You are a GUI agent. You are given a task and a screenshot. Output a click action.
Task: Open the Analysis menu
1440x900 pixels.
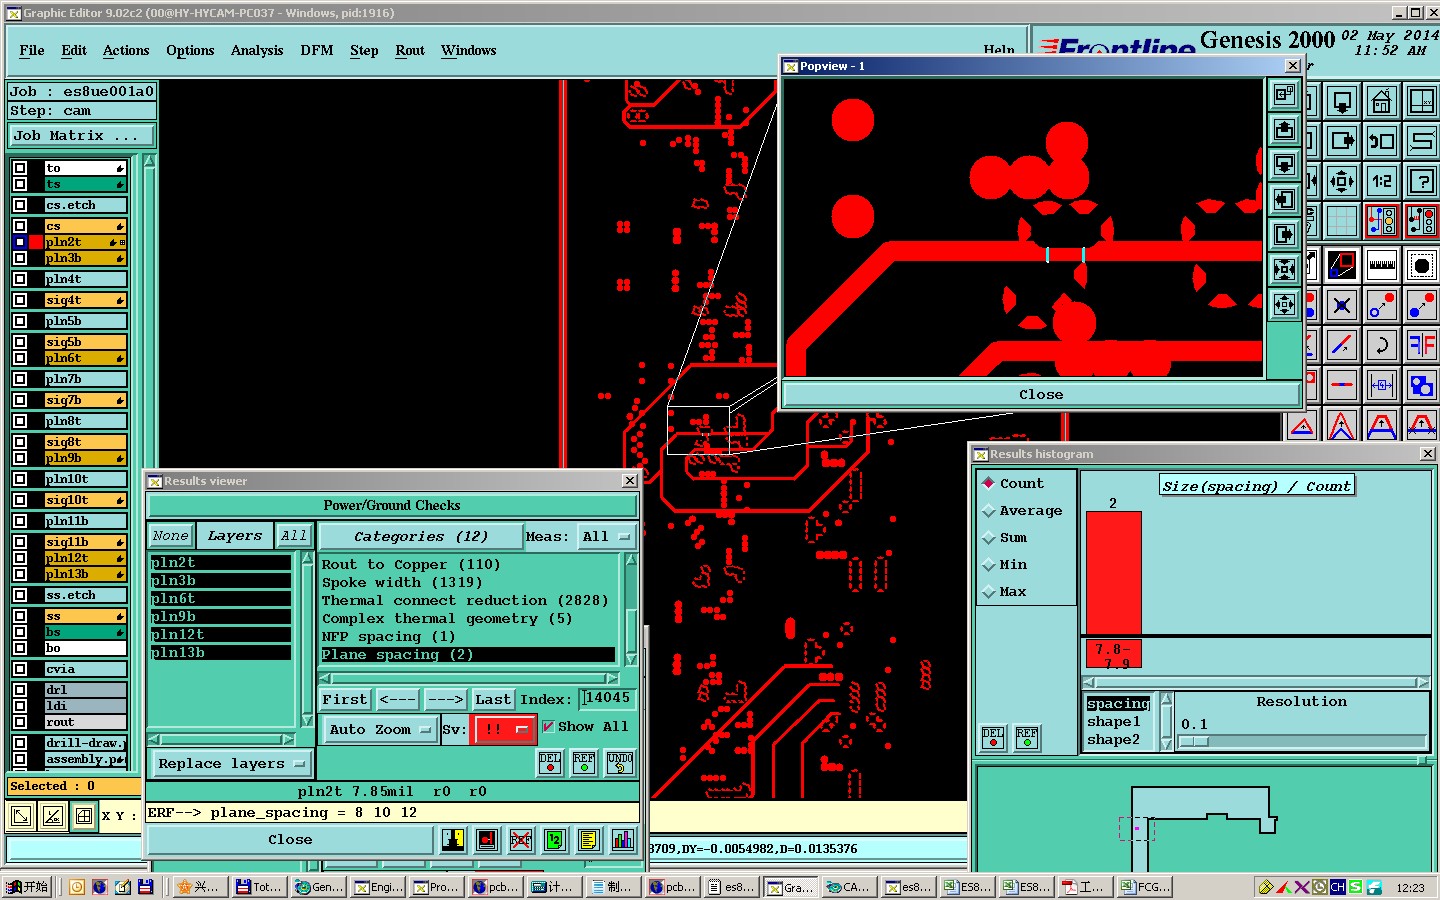pos(257,50)
